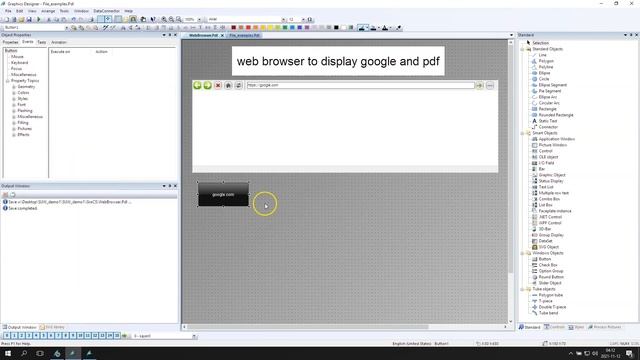Select the T-piece tube object
640x360 pixels.
[545, 301]
